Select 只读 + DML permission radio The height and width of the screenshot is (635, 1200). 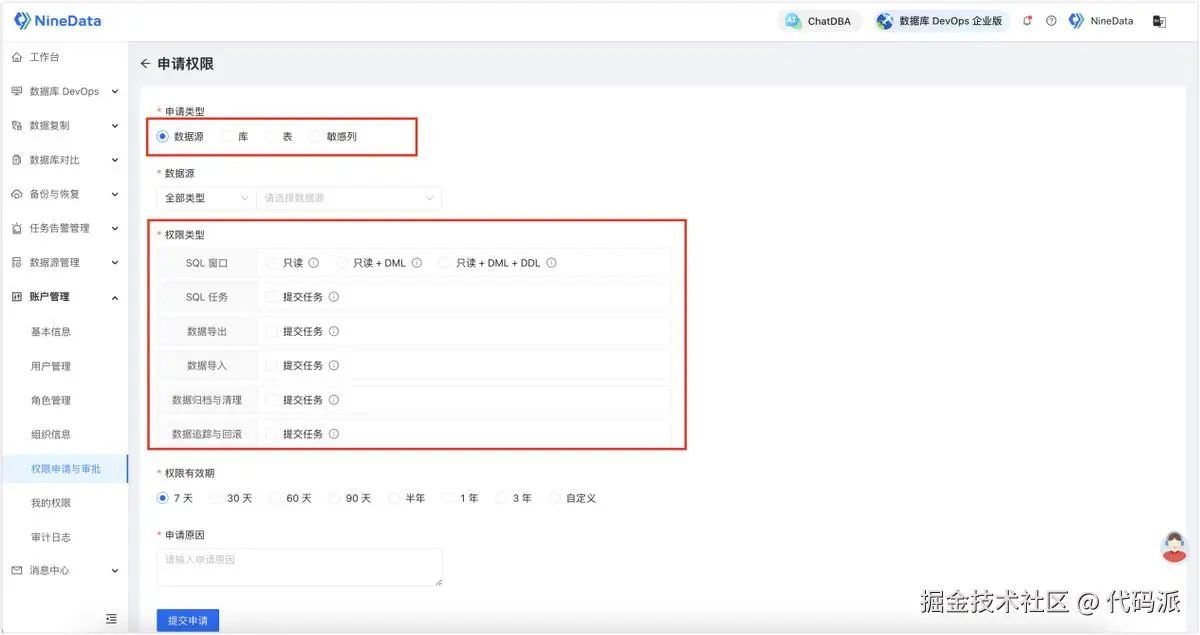341,263
